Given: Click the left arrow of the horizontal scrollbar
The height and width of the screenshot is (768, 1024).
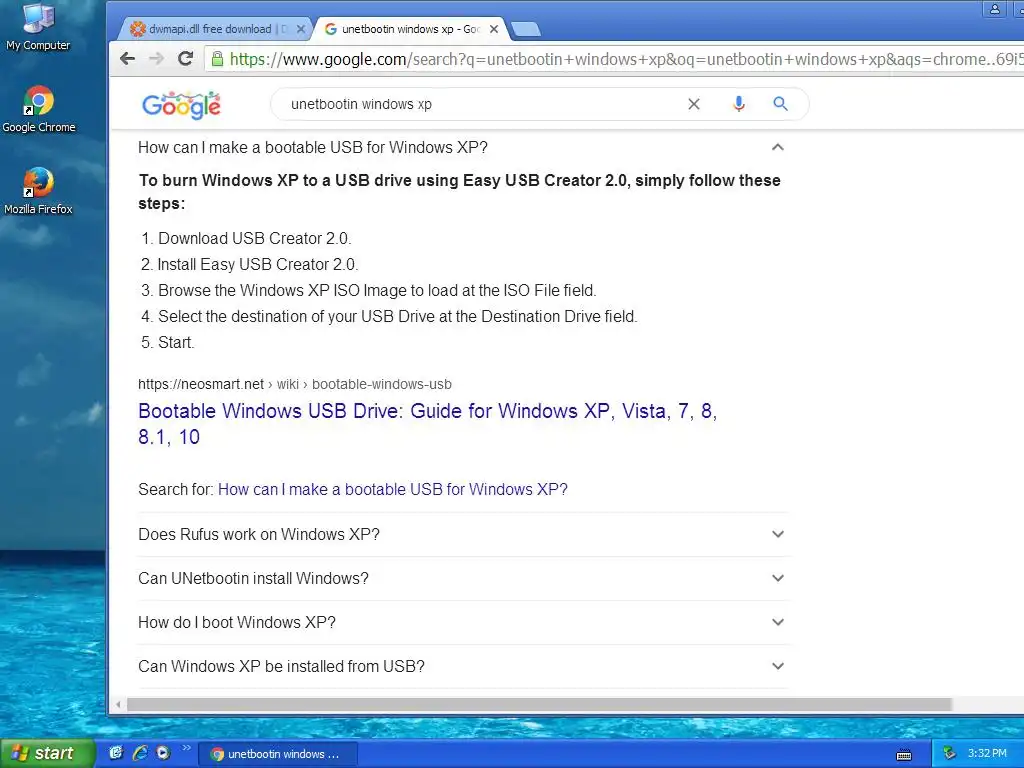Looking at the screenshot, I should tap(118, 705).
